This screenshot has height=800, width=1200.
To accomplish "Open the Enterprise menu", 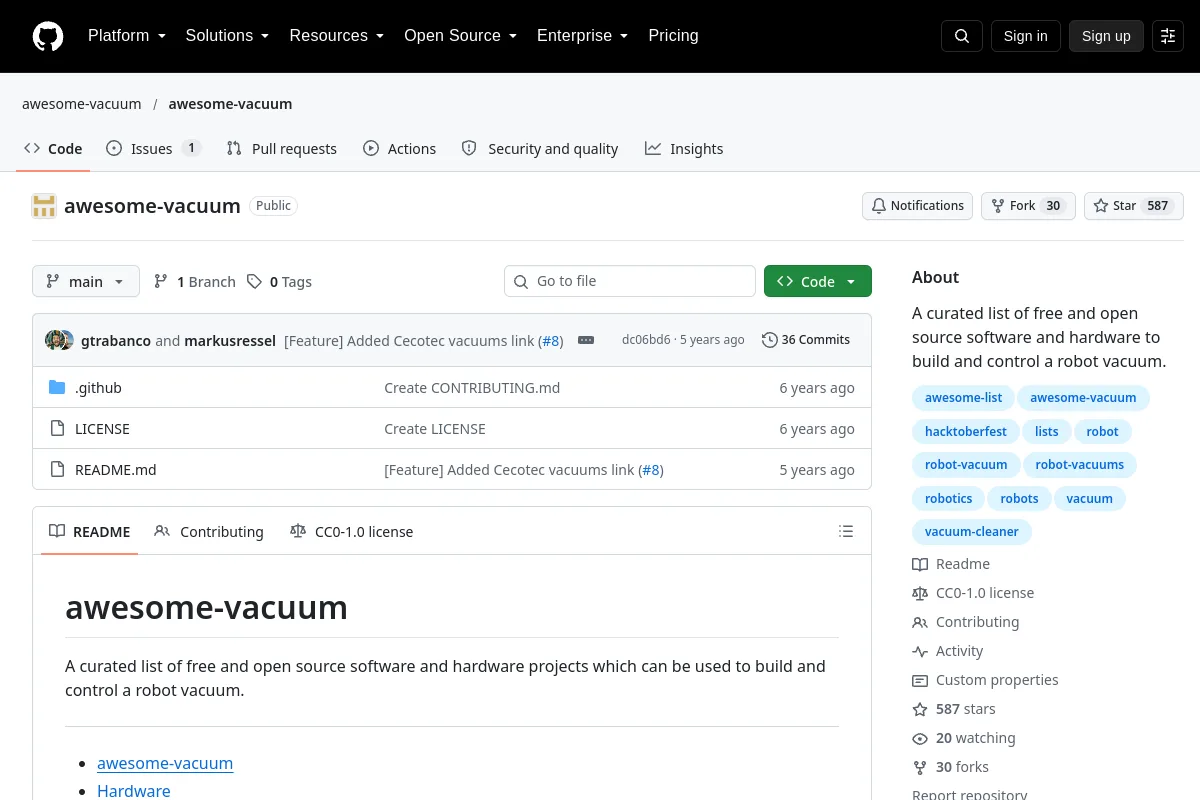I will click(x=582, y=36).
